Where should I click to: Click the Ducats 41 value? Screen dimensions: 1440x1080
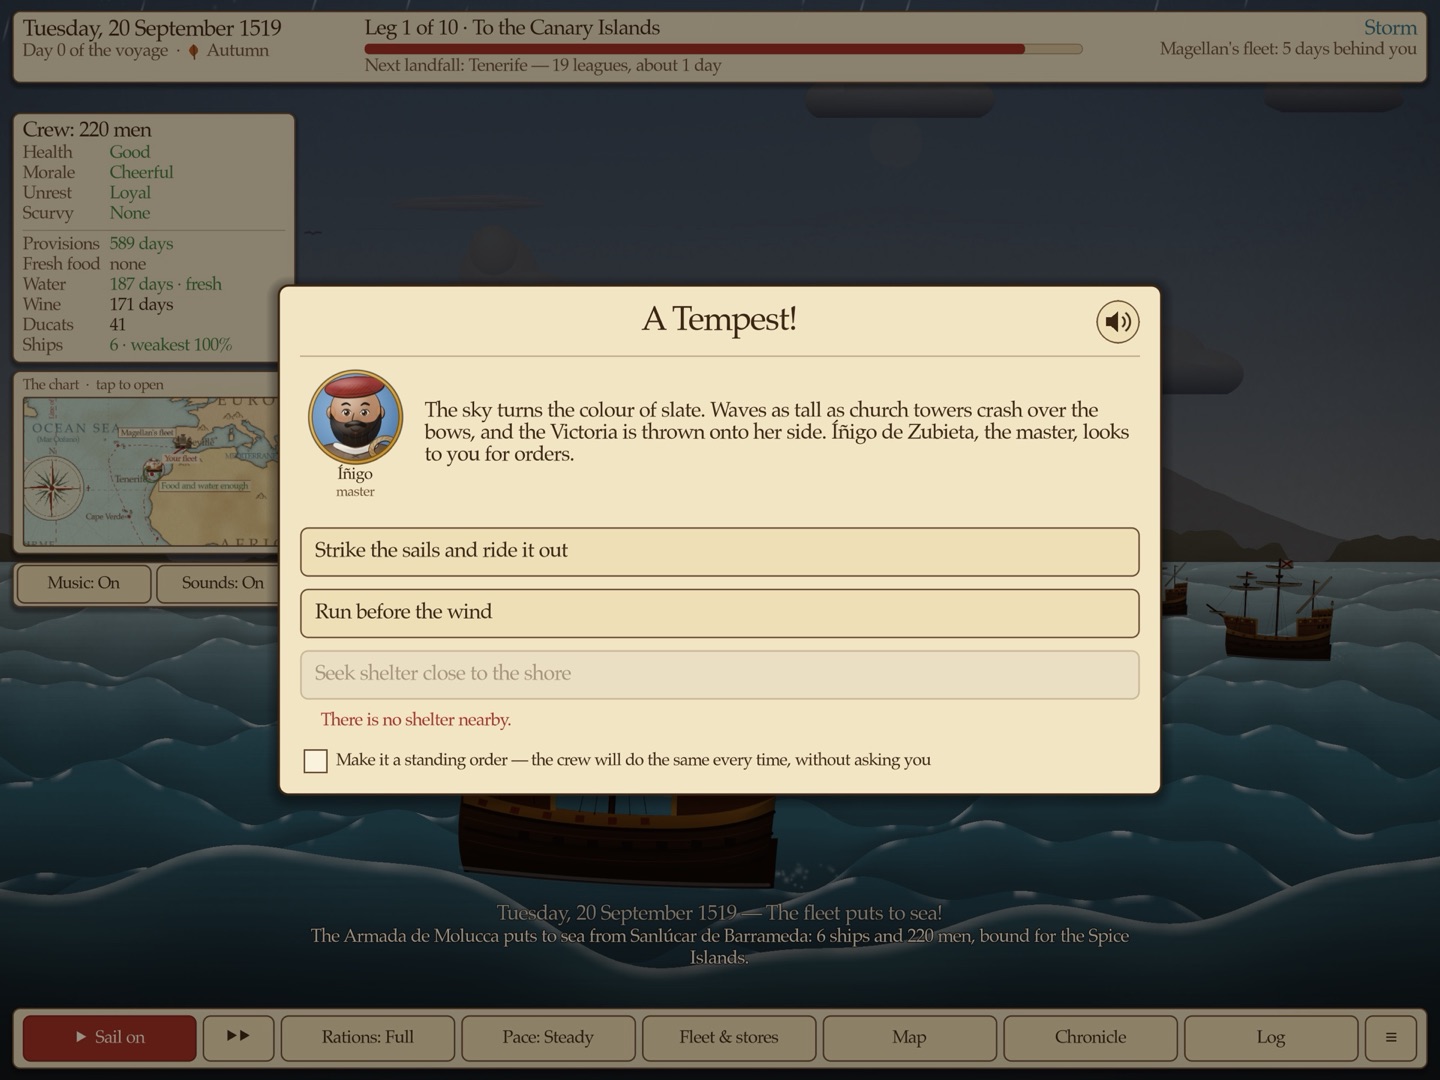point(118,325)
